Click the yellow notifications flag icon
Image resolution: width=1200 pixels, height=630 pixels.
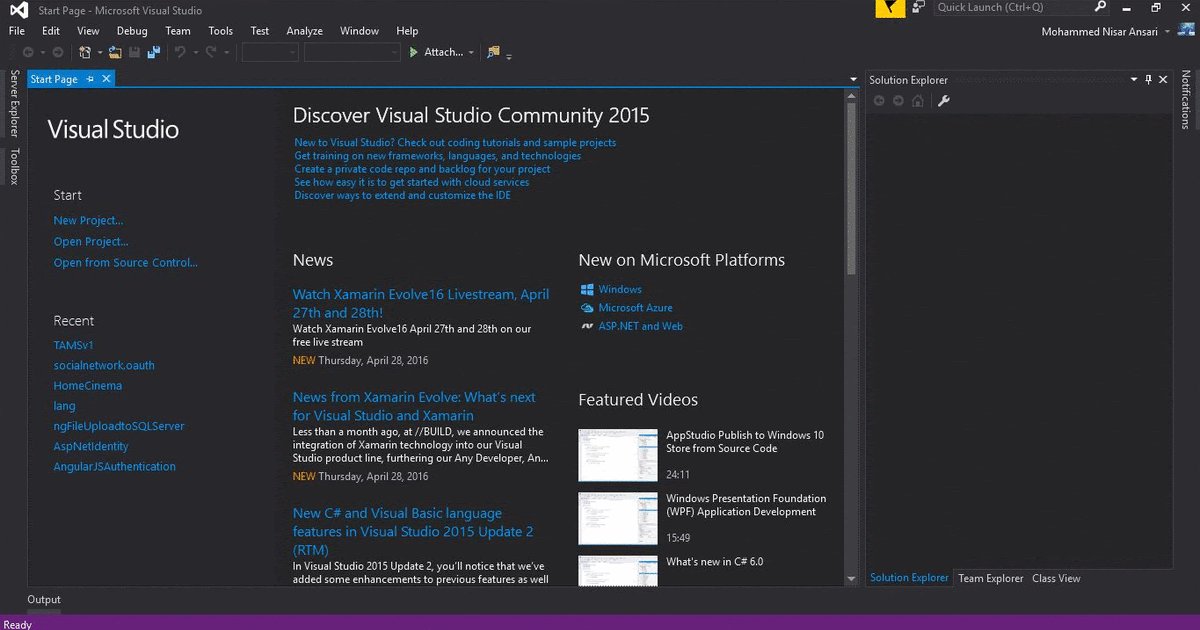pyautogui.click(x=889, y=8)
